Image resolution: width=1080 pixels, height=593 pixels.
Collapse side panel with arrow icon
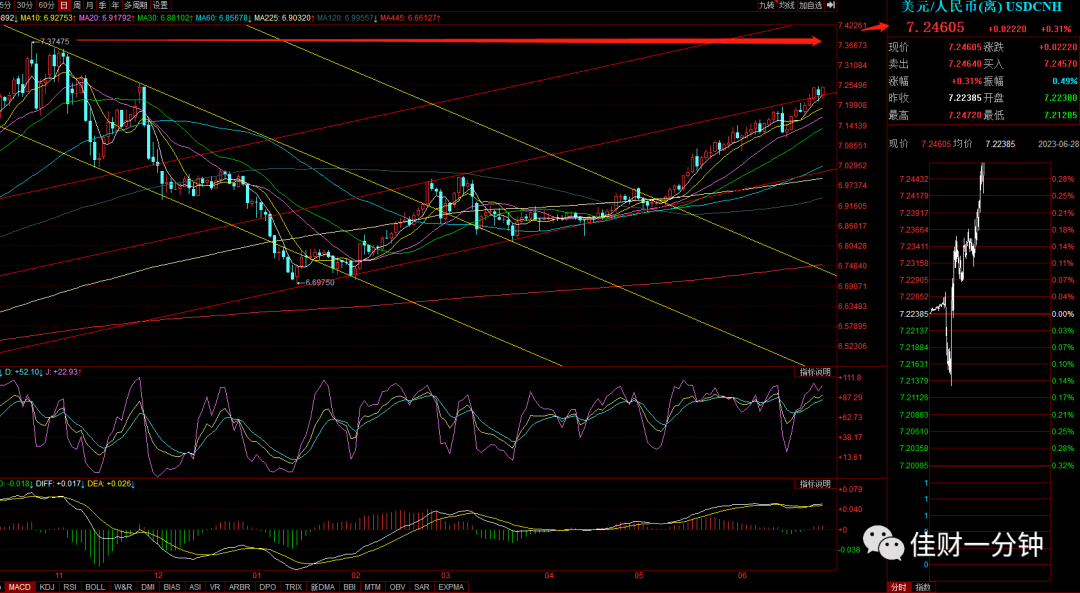[831, 5]
